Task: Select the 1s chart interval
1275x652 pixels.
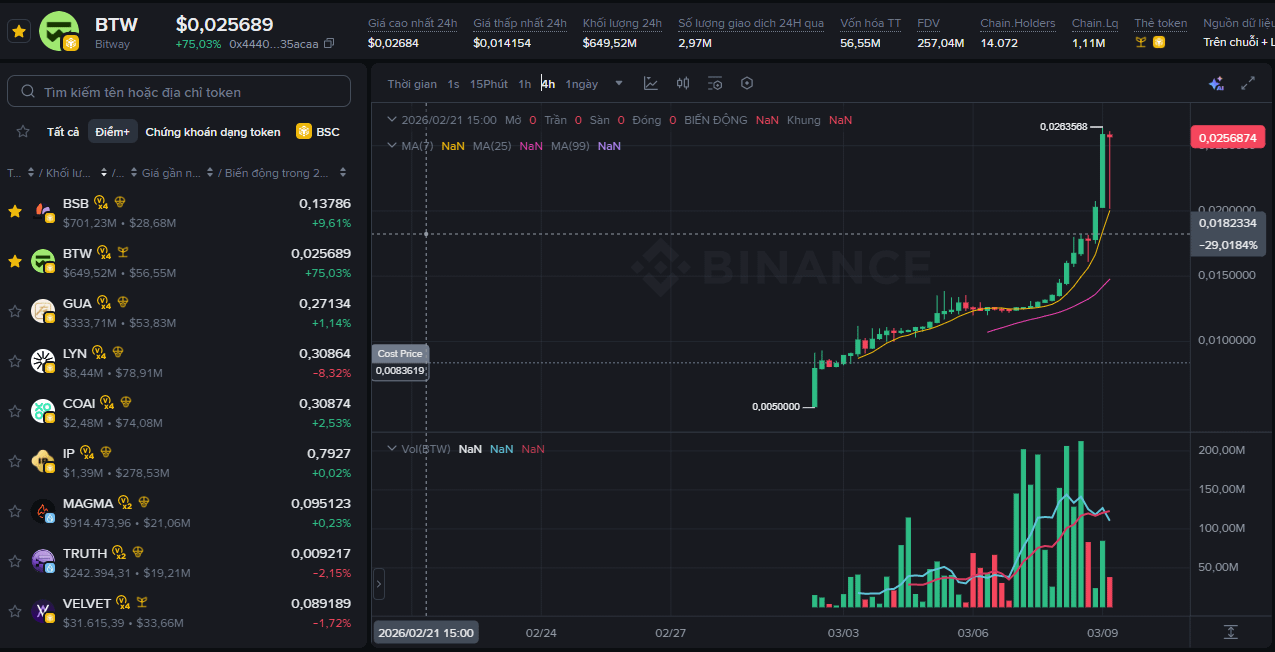Action: click(x=454, y=84)
